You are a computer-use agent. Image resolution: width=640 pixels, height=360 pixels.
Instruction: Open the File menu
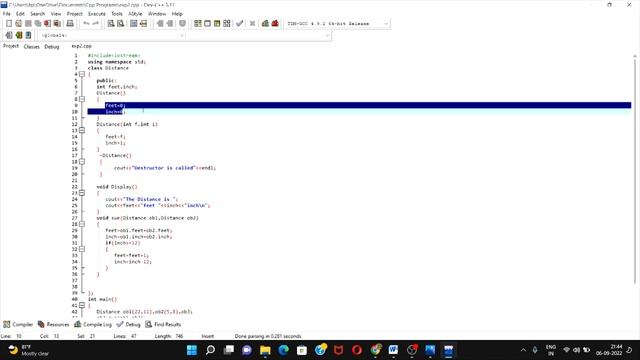click(7, 14)
